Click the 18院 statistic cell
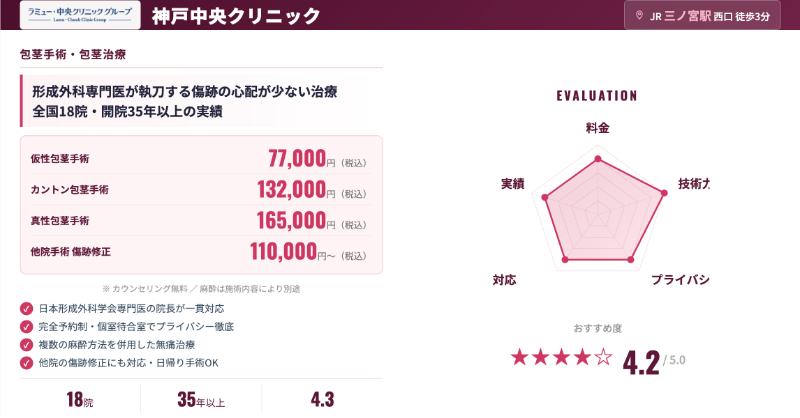Viewport: 800px width, 418px height. 80,399
